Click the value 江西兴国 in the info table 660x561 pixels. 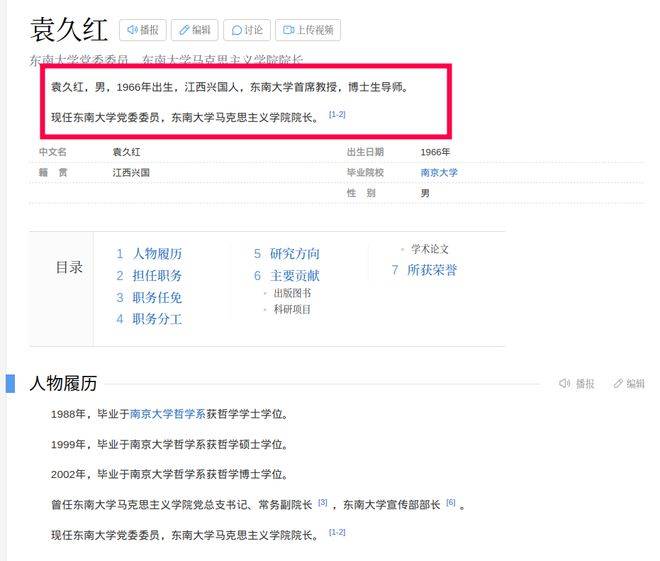(131, 172)
